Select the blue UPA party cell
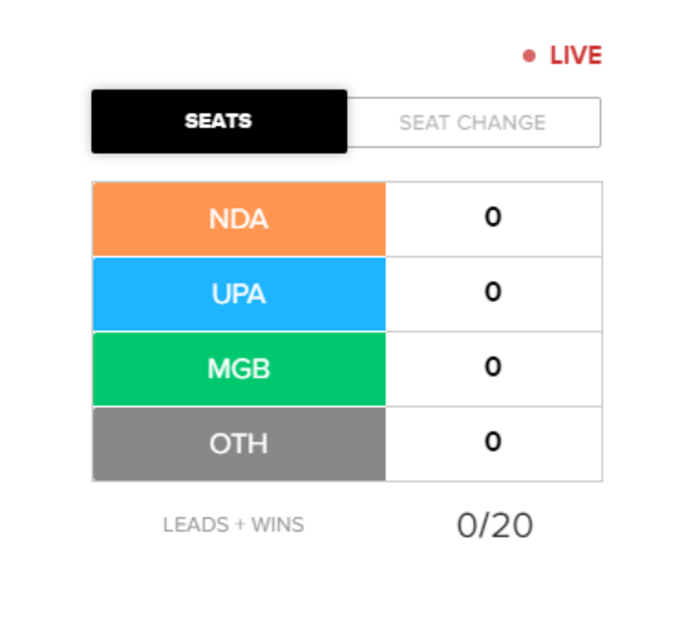This screenshot has height=634, width=680. [239, 294]
